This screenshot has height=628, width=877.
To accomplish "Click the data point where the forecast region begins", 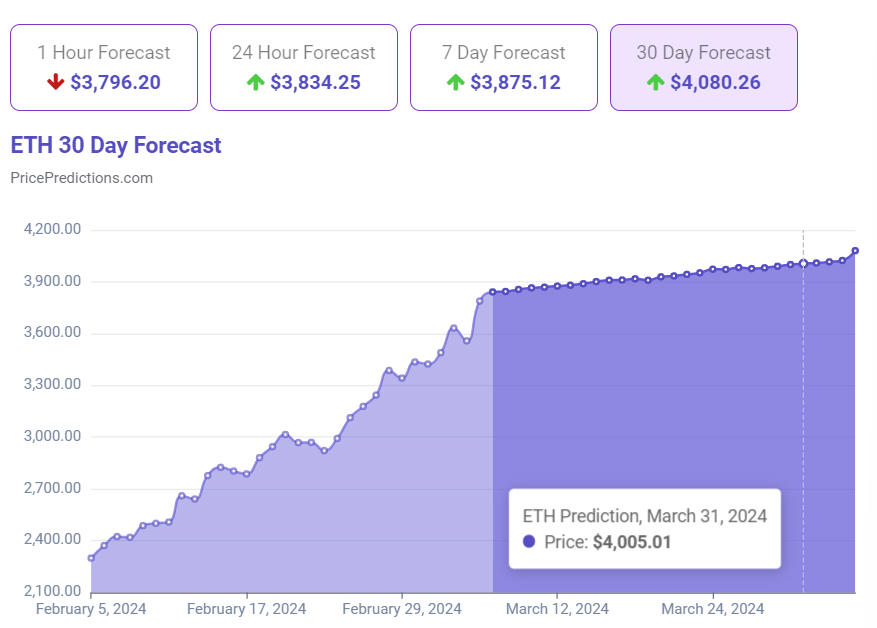I will pyautogui.click(x=493, y=292).
